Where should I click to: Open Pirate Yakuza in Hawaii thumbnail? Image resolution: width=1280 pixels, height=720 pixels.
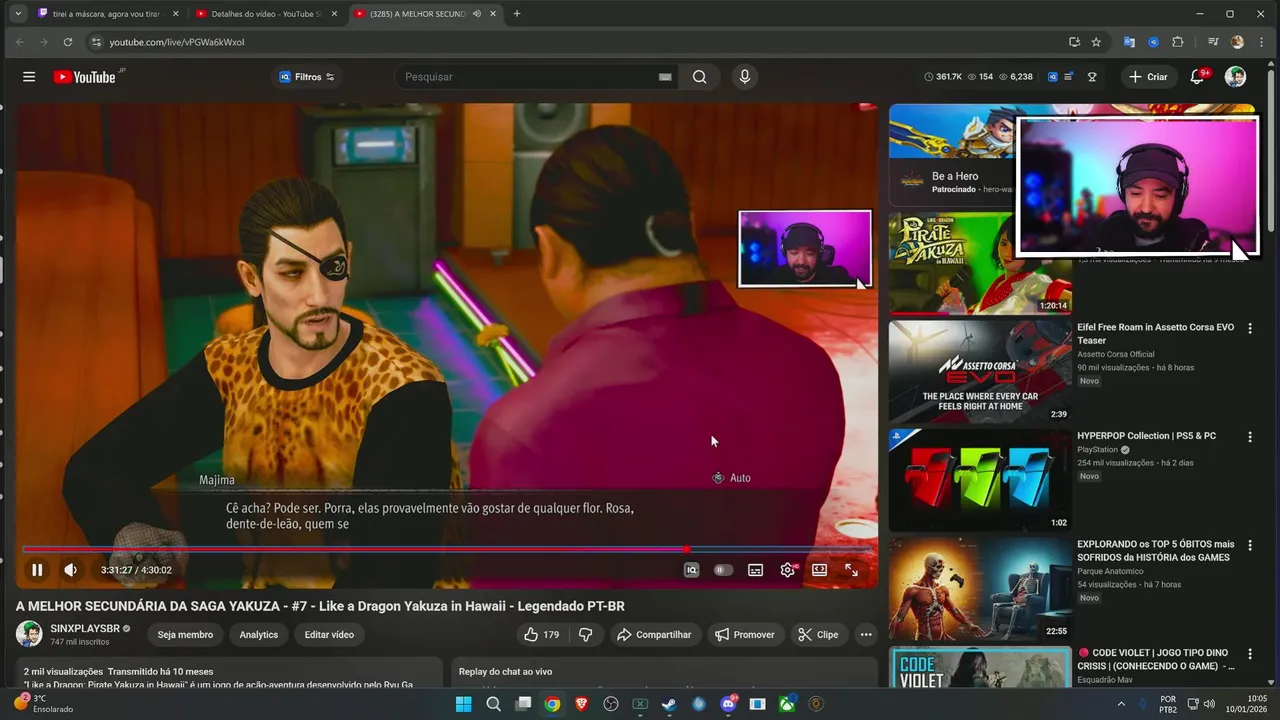coord(980,264)
